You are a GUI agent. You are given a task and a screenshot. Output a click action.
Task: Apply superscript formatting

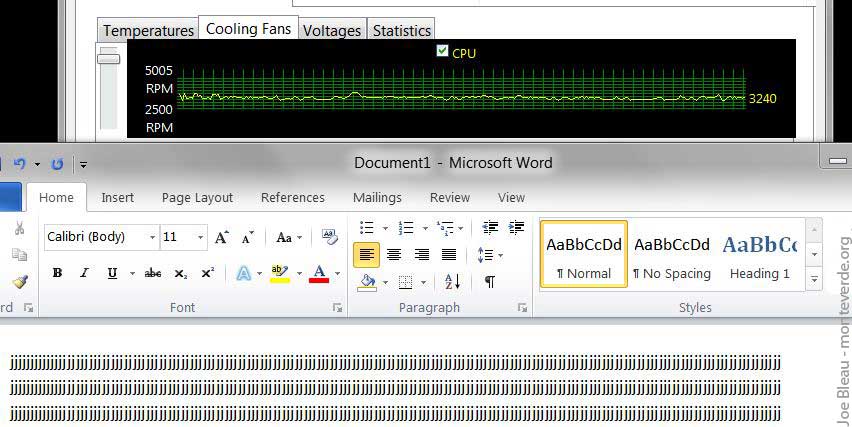coord(208,273)
